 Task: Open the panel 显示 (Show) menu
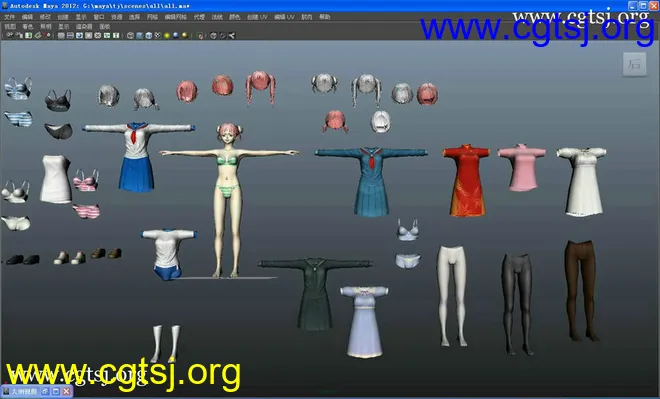tap(64, 27)
